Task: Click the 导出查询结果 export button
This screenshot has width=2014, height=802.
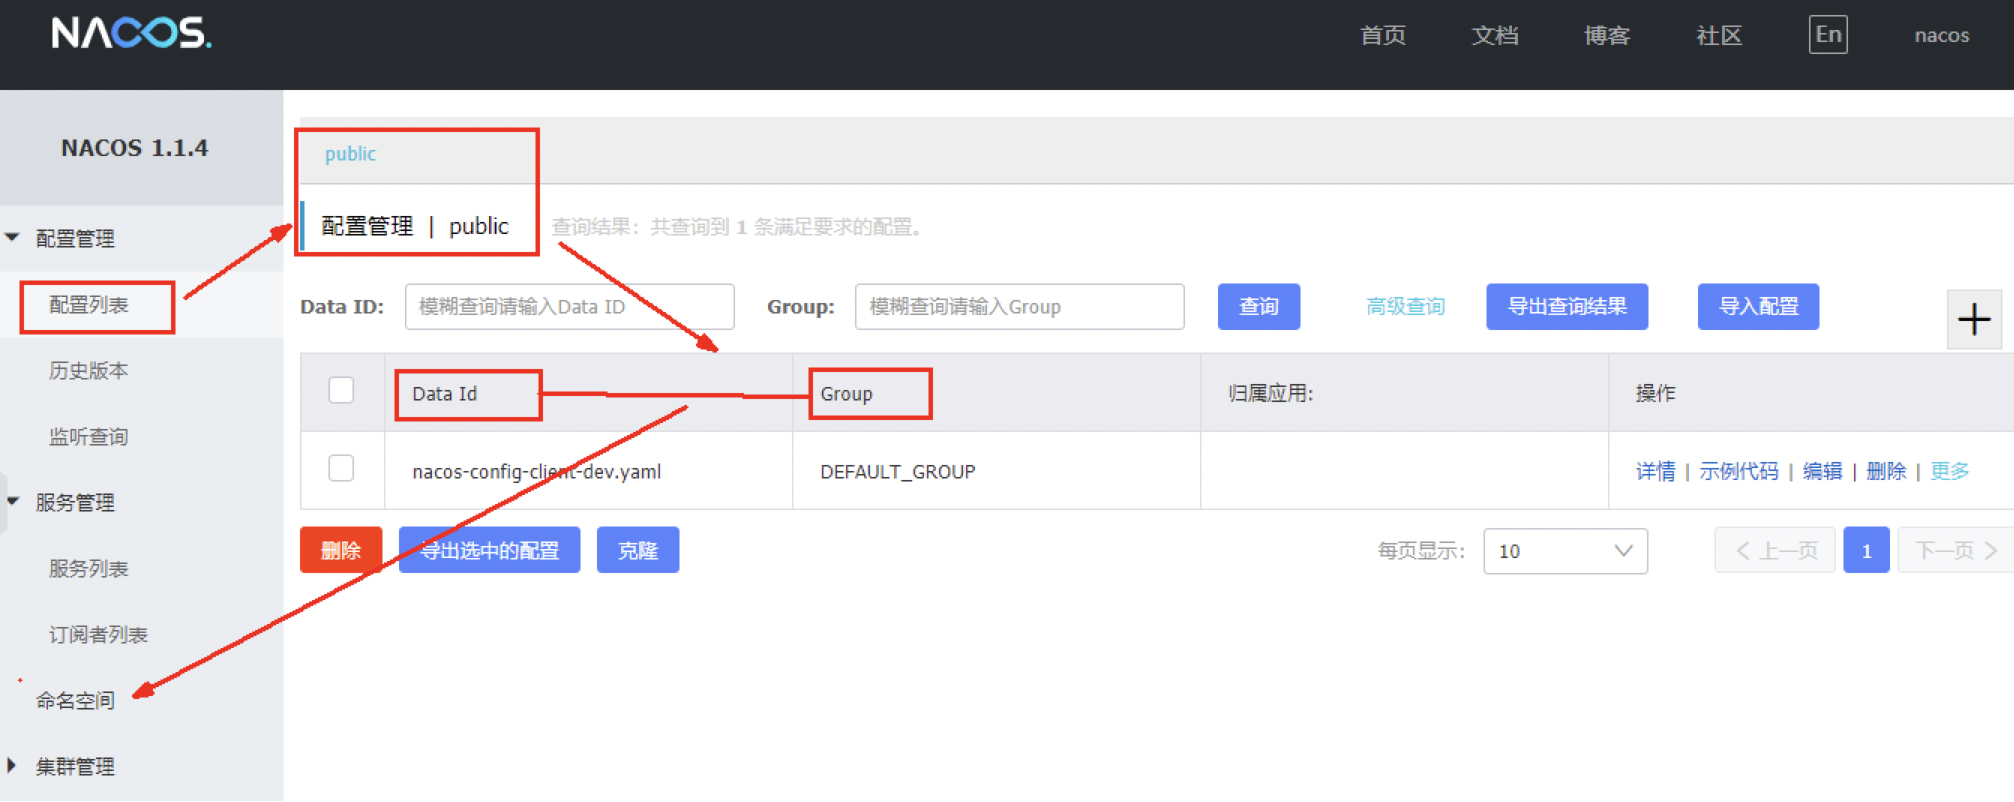Action: click(1566, 307)
